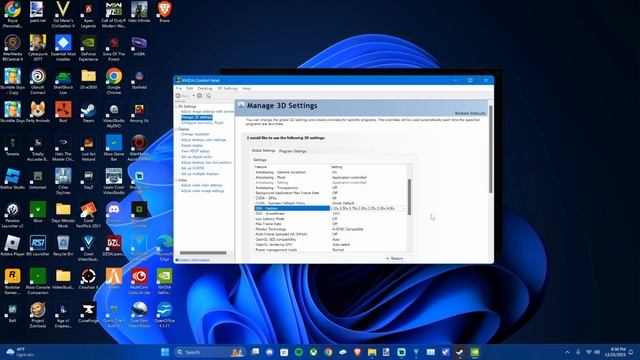Select Set up multiple displays
Viewport: 640px width, 360px height.
coord(200,174)
